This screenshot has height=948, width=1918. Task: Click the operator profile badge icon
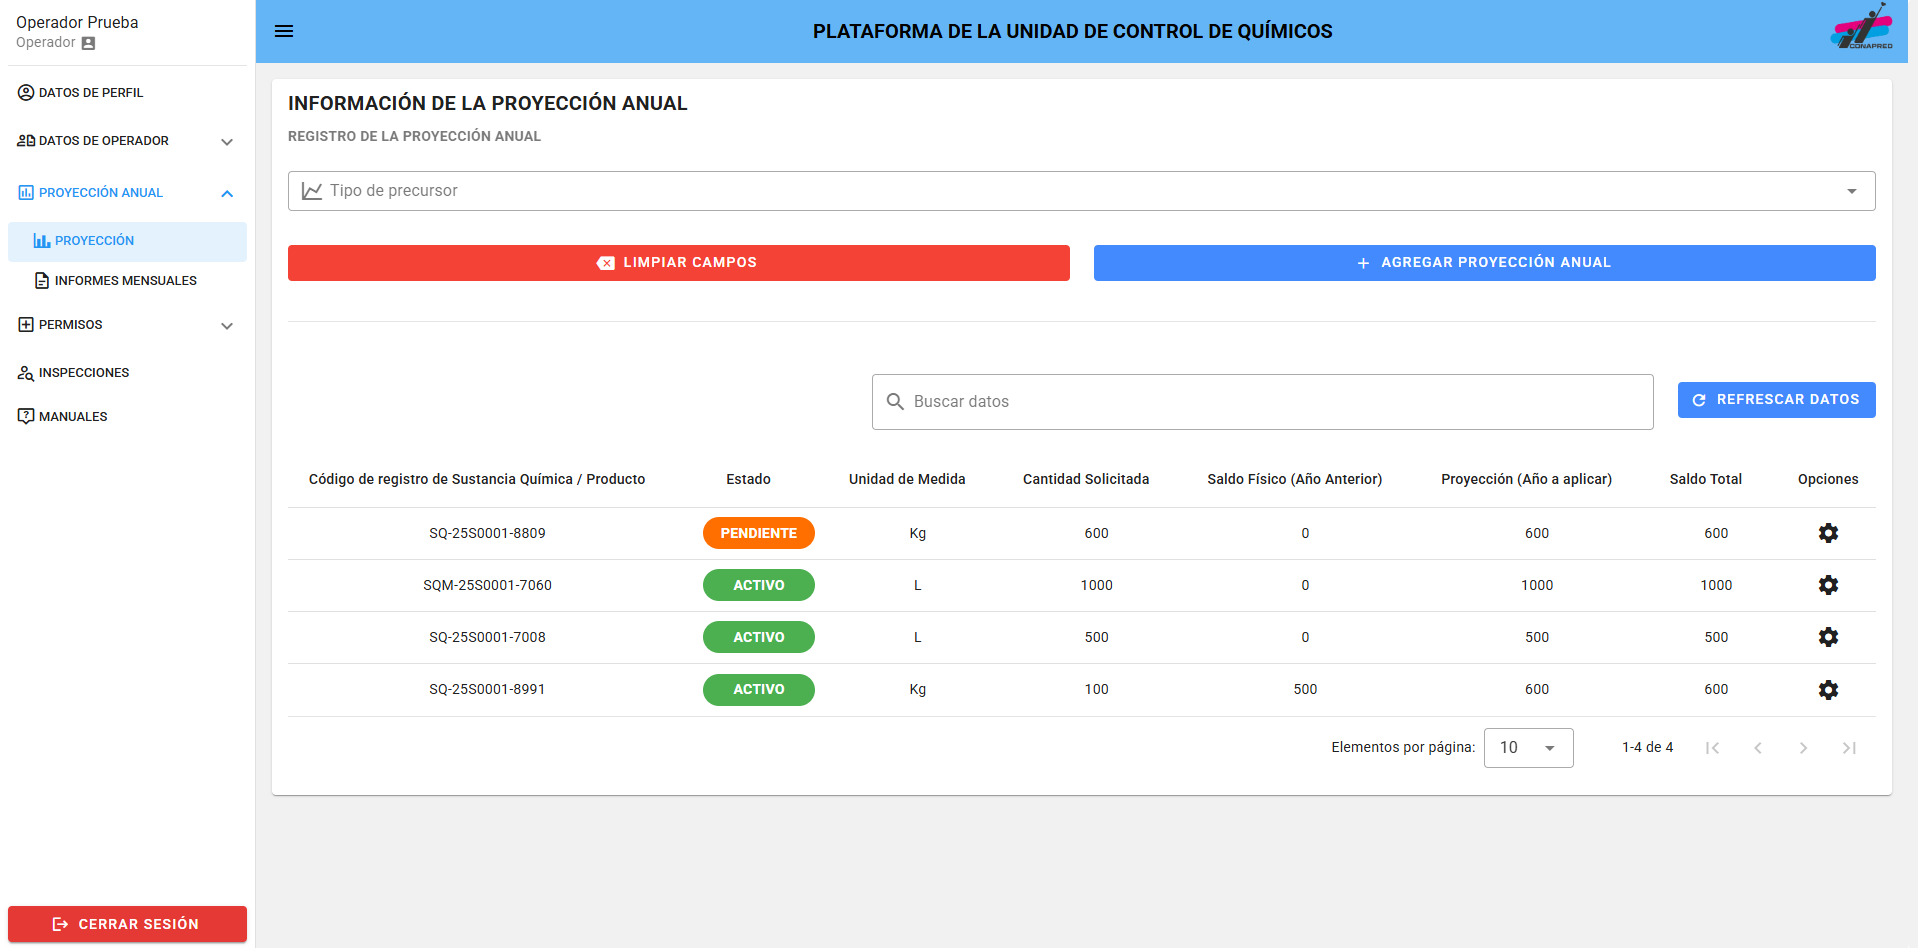(x=88, y=43)
